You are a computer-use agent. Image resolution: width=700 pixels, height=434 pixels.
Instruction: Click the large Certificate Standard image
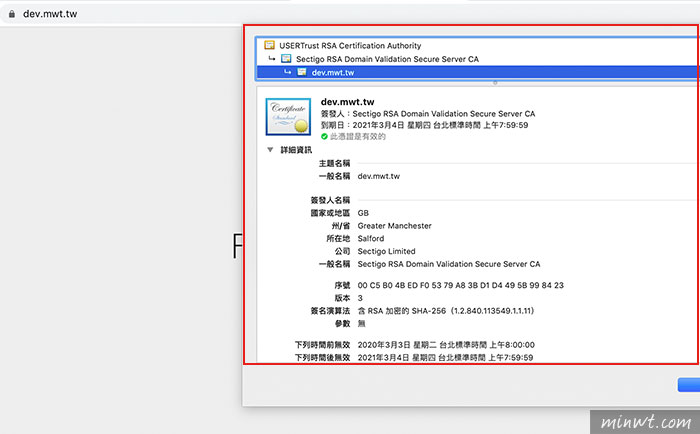click(288, 117)
